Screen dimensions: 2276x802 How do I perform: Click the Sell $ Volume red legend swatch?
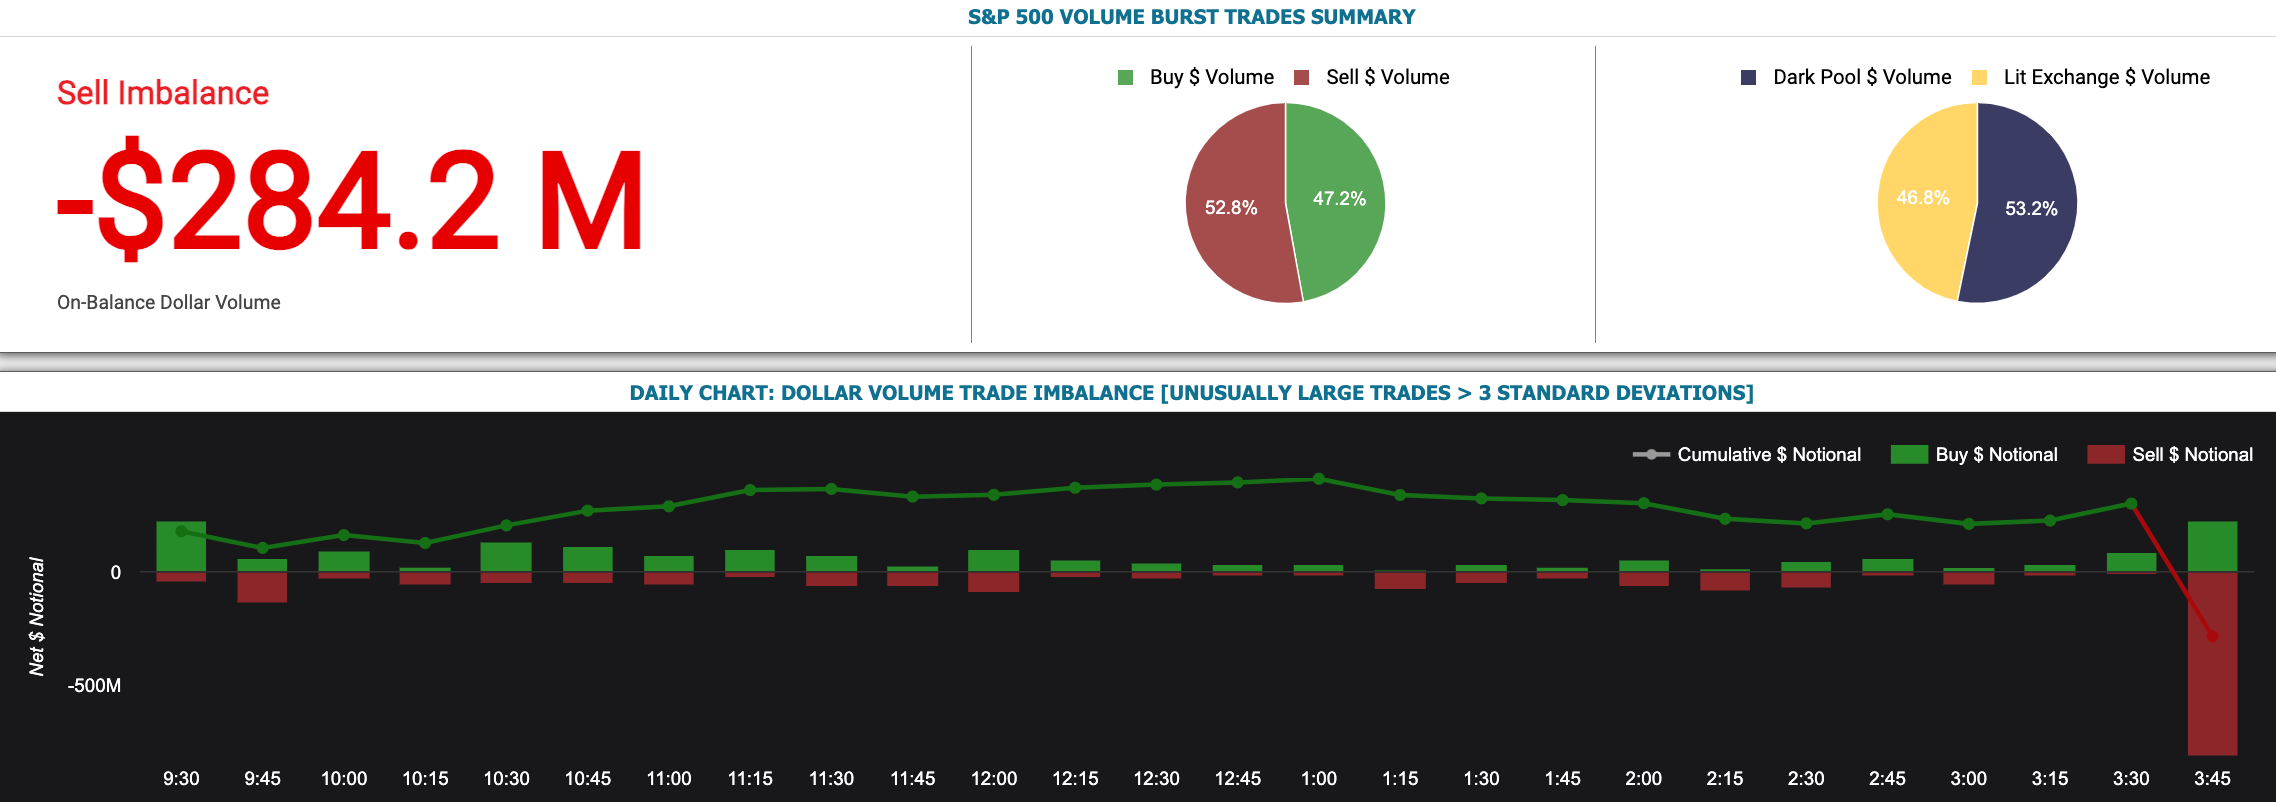(1301, 78)
